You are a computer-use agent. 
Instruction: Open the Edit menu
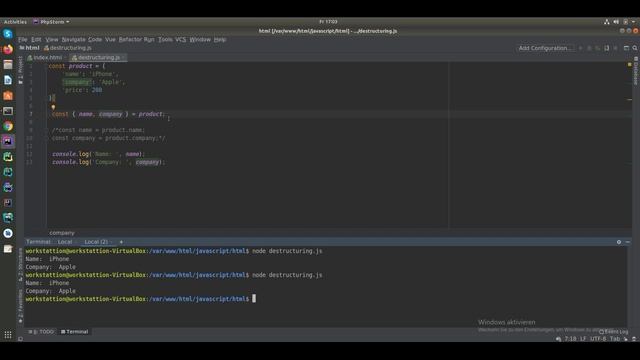tap(36, 40)
